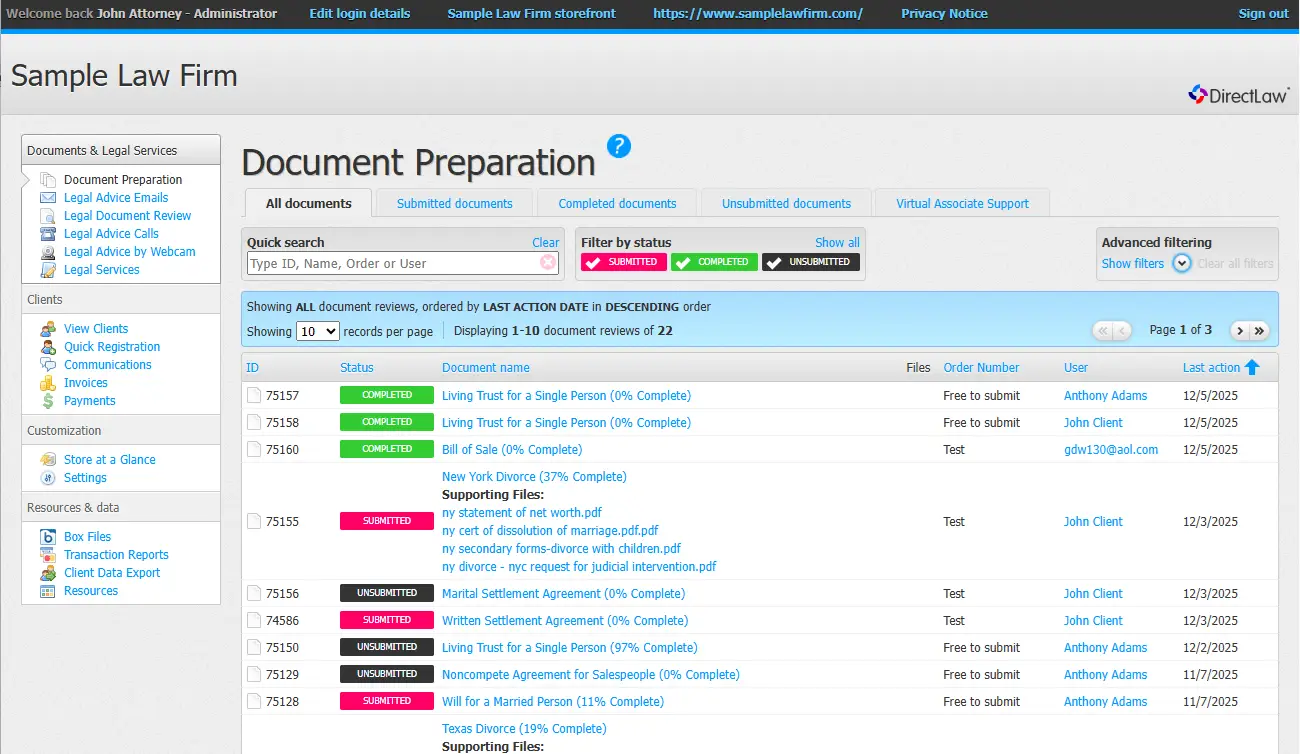1300x754 pixels.
Task: Toggle the SUBMITTED status filter
Action: (622, 261)
